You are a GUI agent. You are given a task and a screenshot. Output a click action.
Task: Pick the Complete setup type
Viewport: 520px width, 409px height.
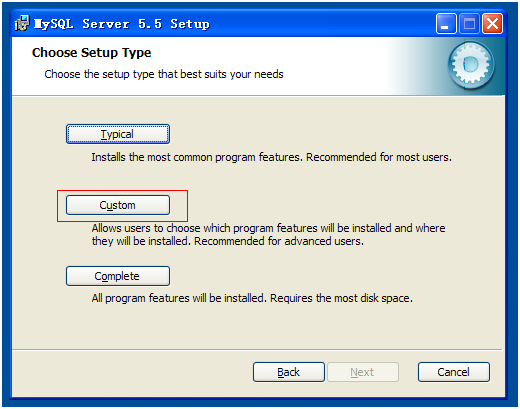(118, 276)
